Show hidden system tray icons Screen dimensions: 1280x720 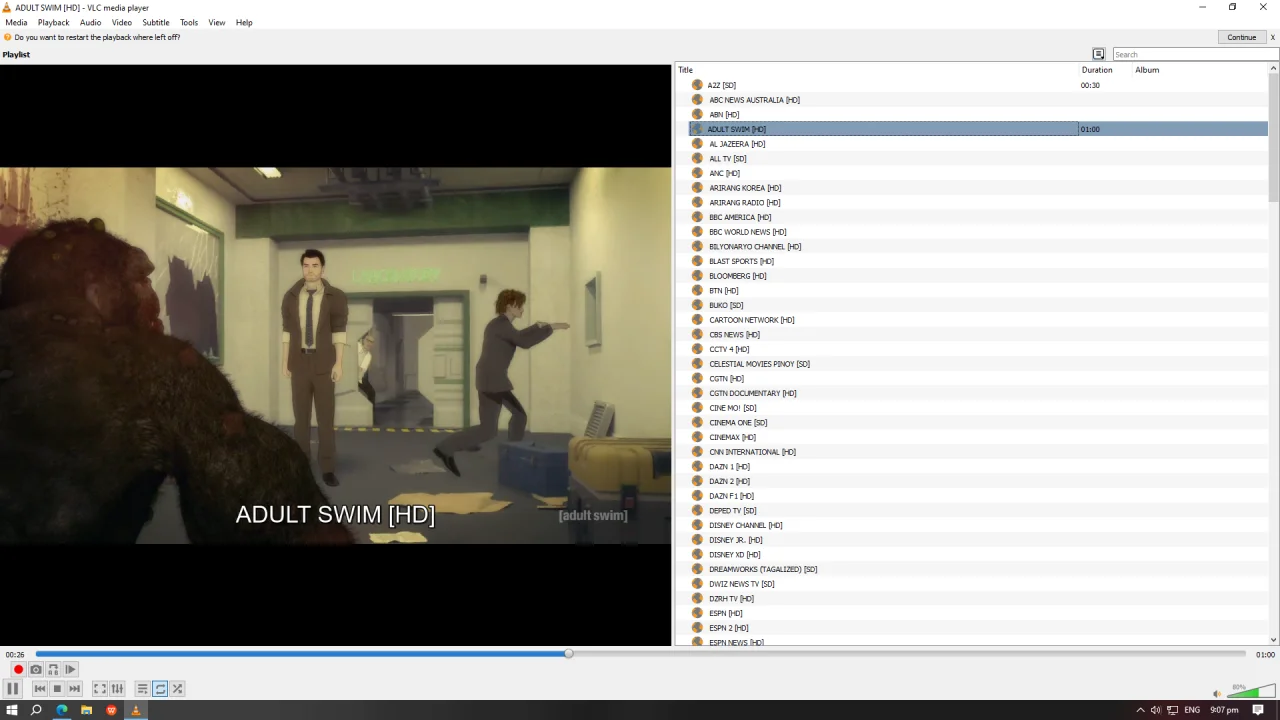click(1140, 710)
